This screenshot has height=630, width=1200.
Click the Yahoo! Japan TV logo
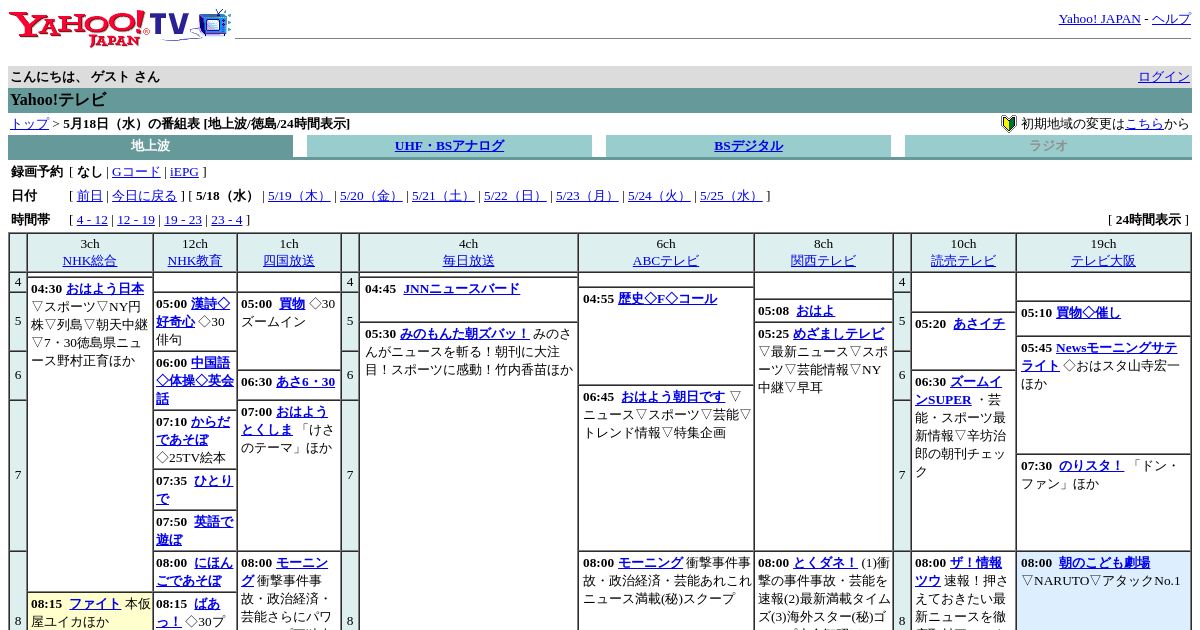(x=121, y=27)
